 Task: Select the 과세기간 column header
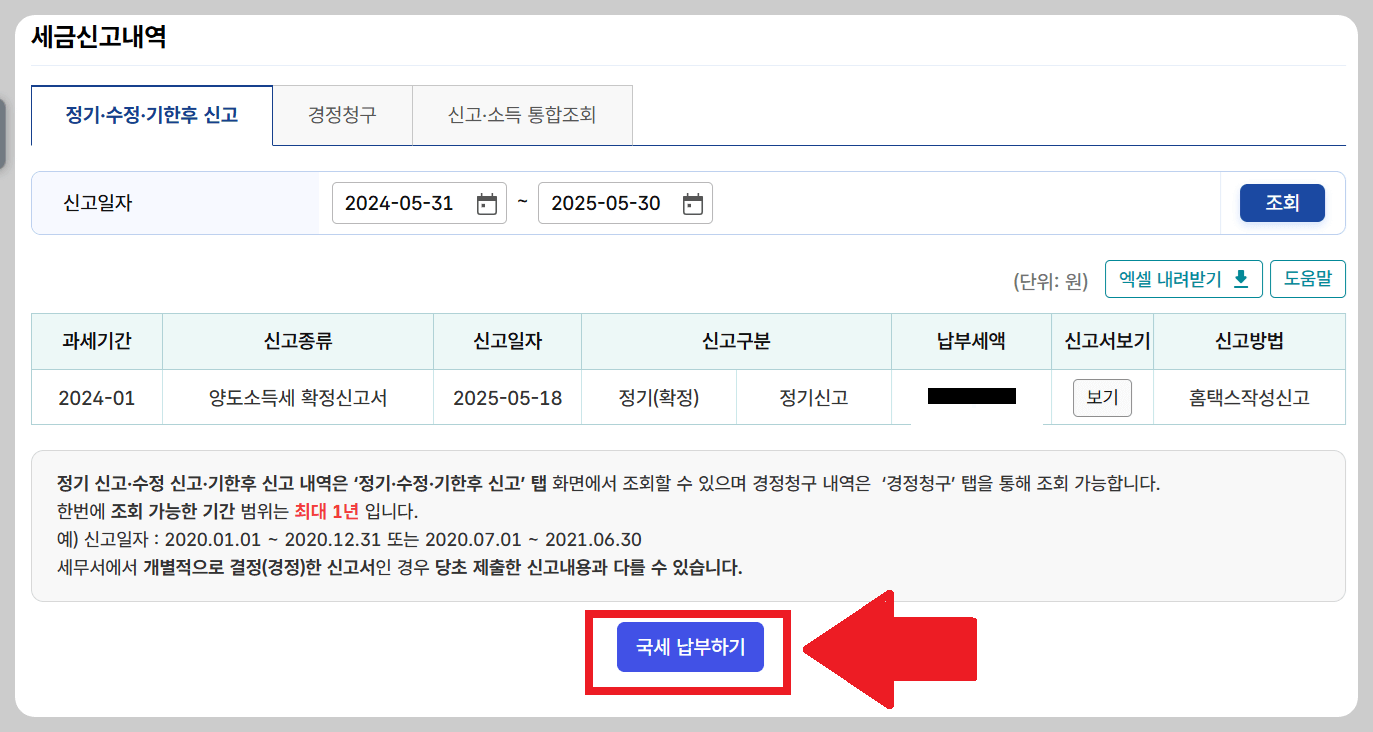point(97,341)
